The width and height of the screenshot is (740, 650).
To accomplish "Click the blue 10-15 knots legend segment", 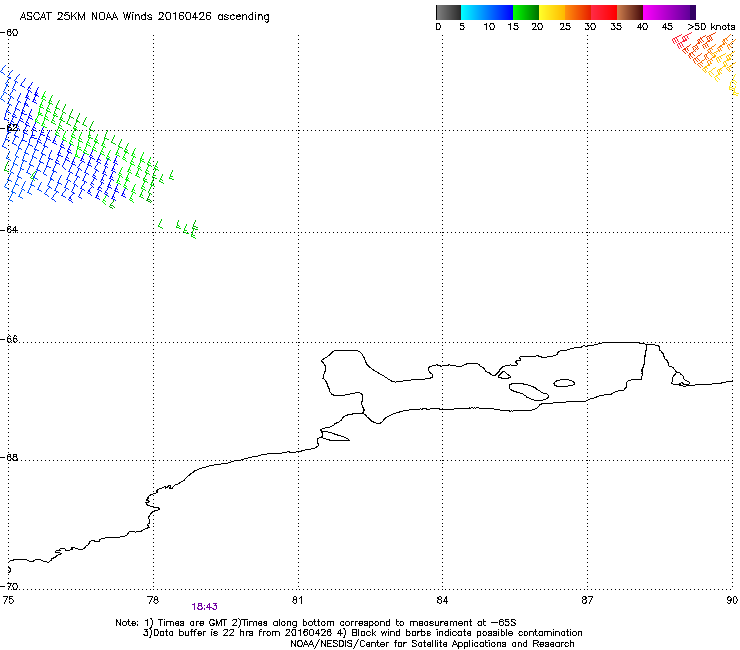I will (x=500, y=12).
